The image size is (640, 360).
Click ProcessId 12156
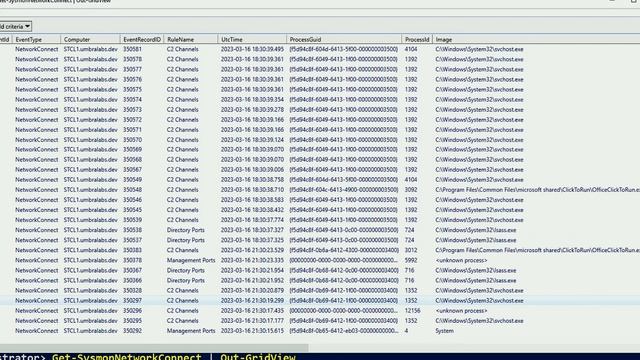(412, 311)
